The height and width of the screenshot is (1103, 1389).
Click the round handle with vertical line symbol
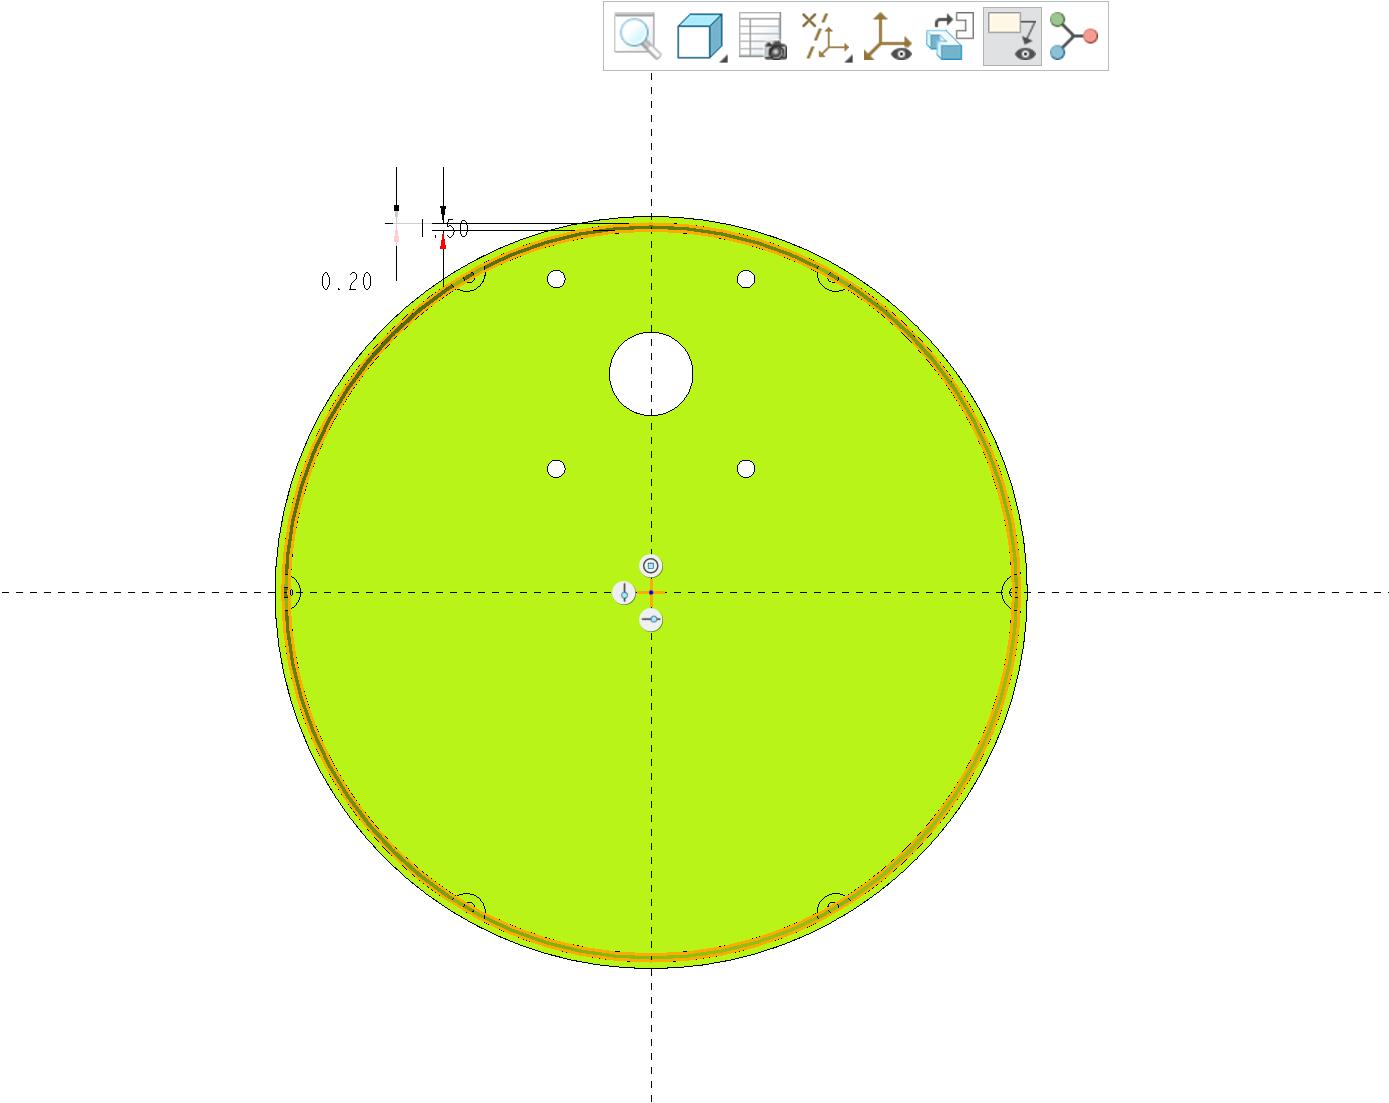(624, 593)
